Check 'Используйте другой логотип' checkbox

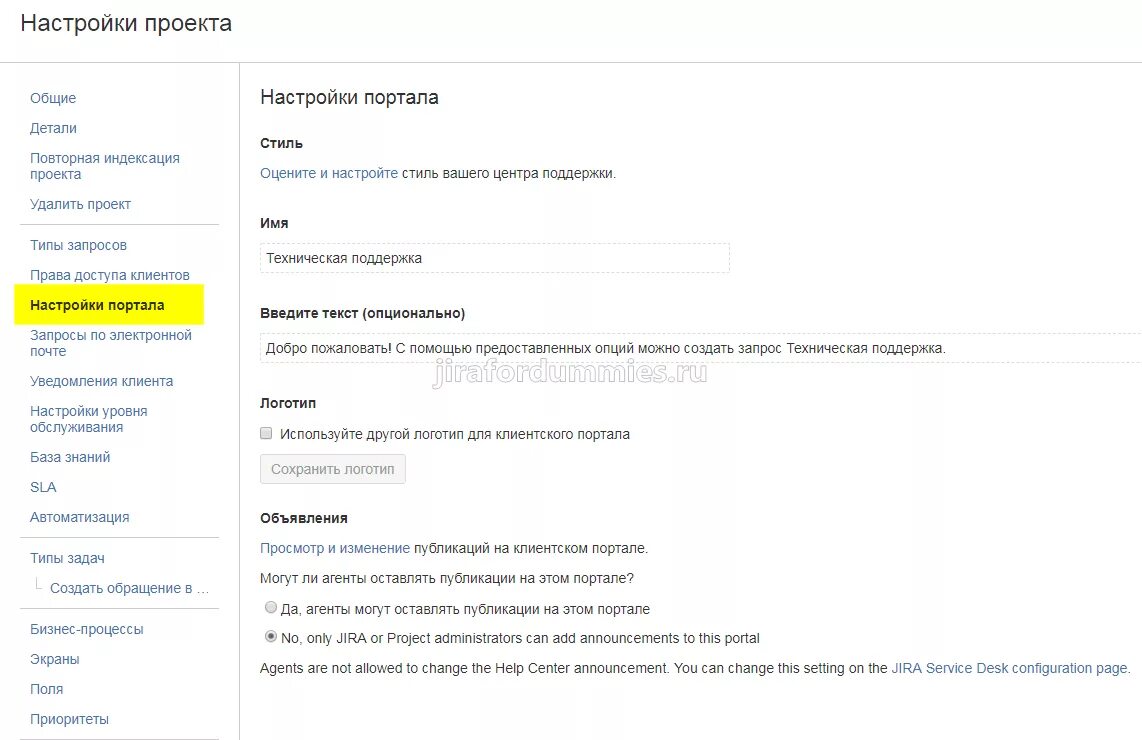pos(266,434)
